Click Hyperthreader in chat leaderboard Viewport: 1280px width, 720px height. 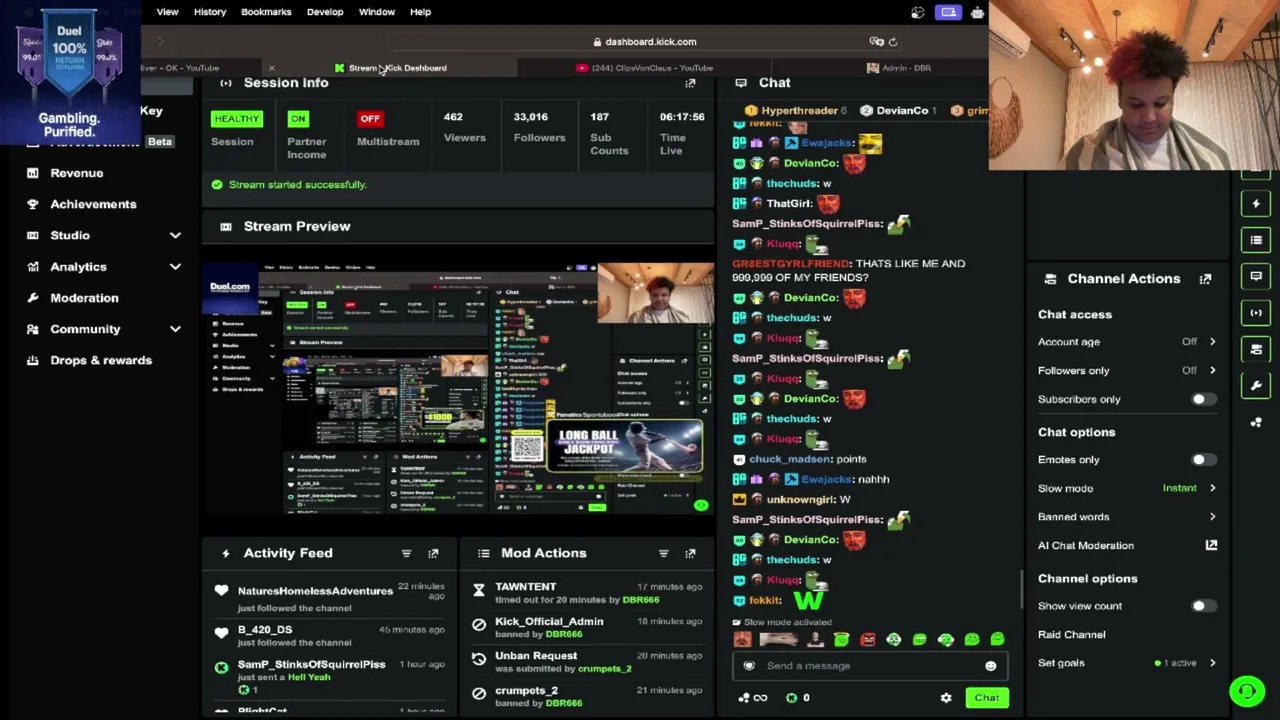click(799, 111)
